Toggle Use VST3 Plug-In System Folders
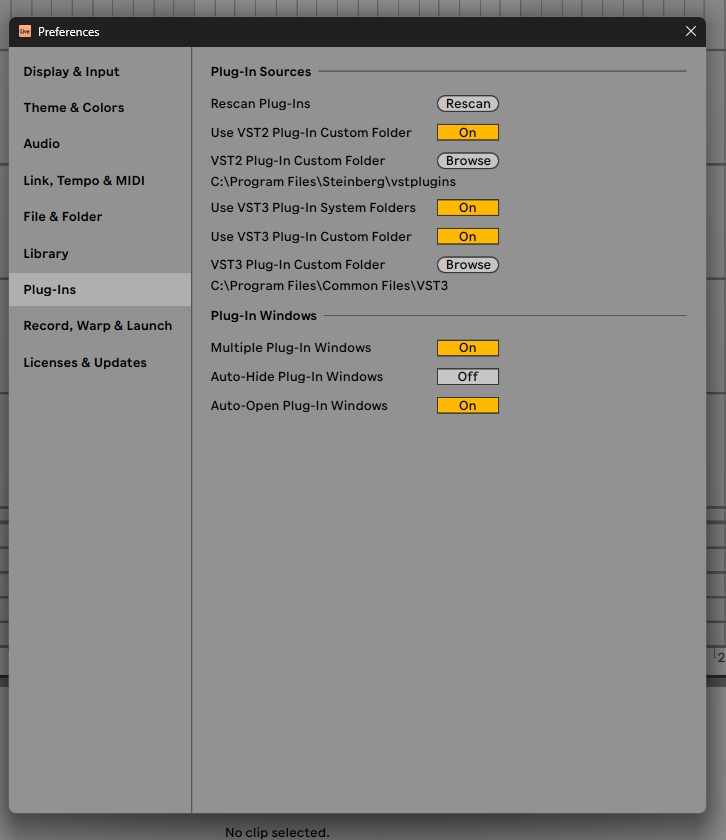 point(468,207)
